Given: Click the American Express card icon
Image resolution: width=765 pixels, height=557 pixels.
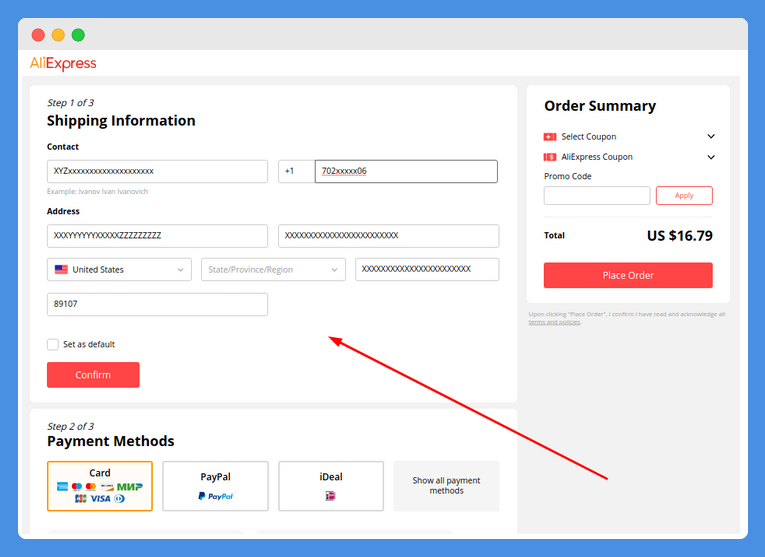Looking at the screenshot, I should coord(62,487).
